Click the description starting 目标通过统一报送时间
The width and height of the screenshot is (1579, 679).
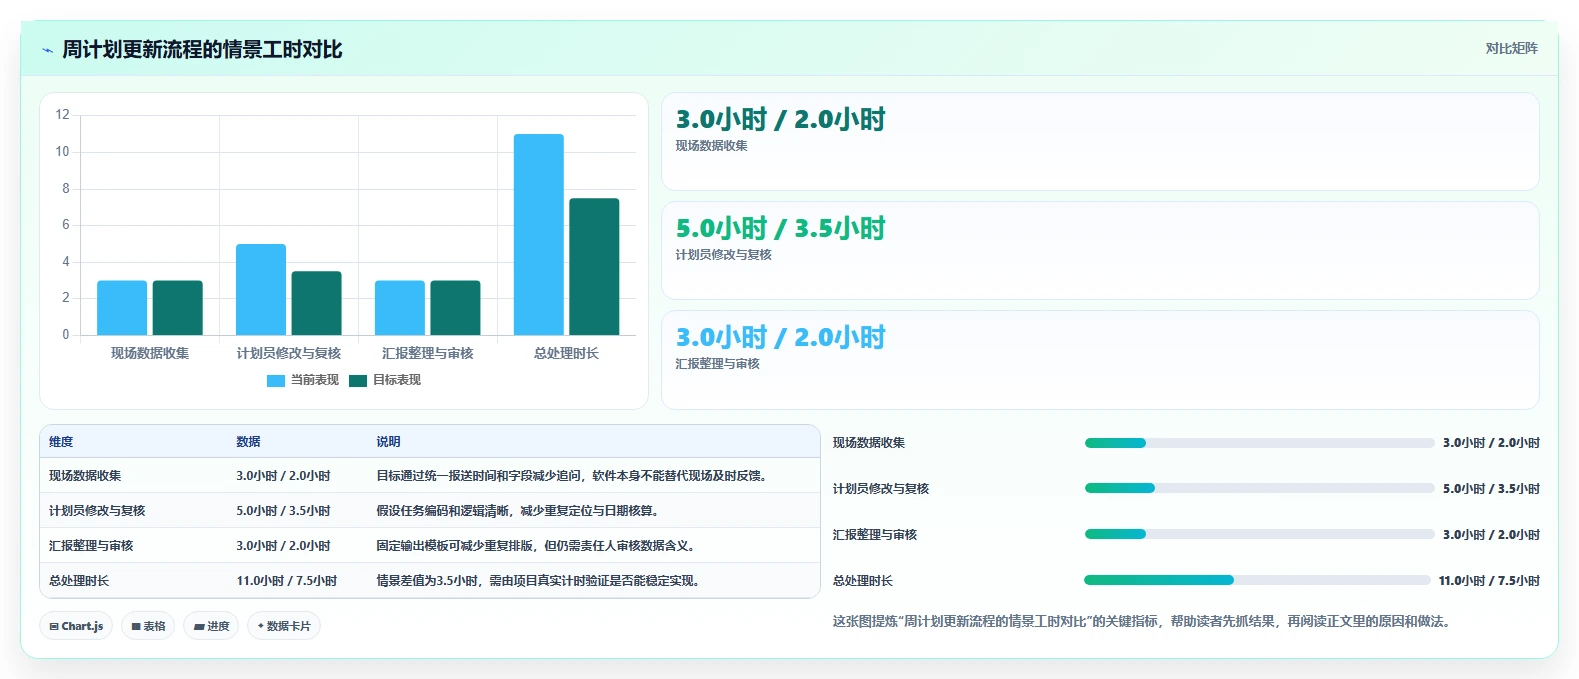pyautogui.click(x=574, y=476)
